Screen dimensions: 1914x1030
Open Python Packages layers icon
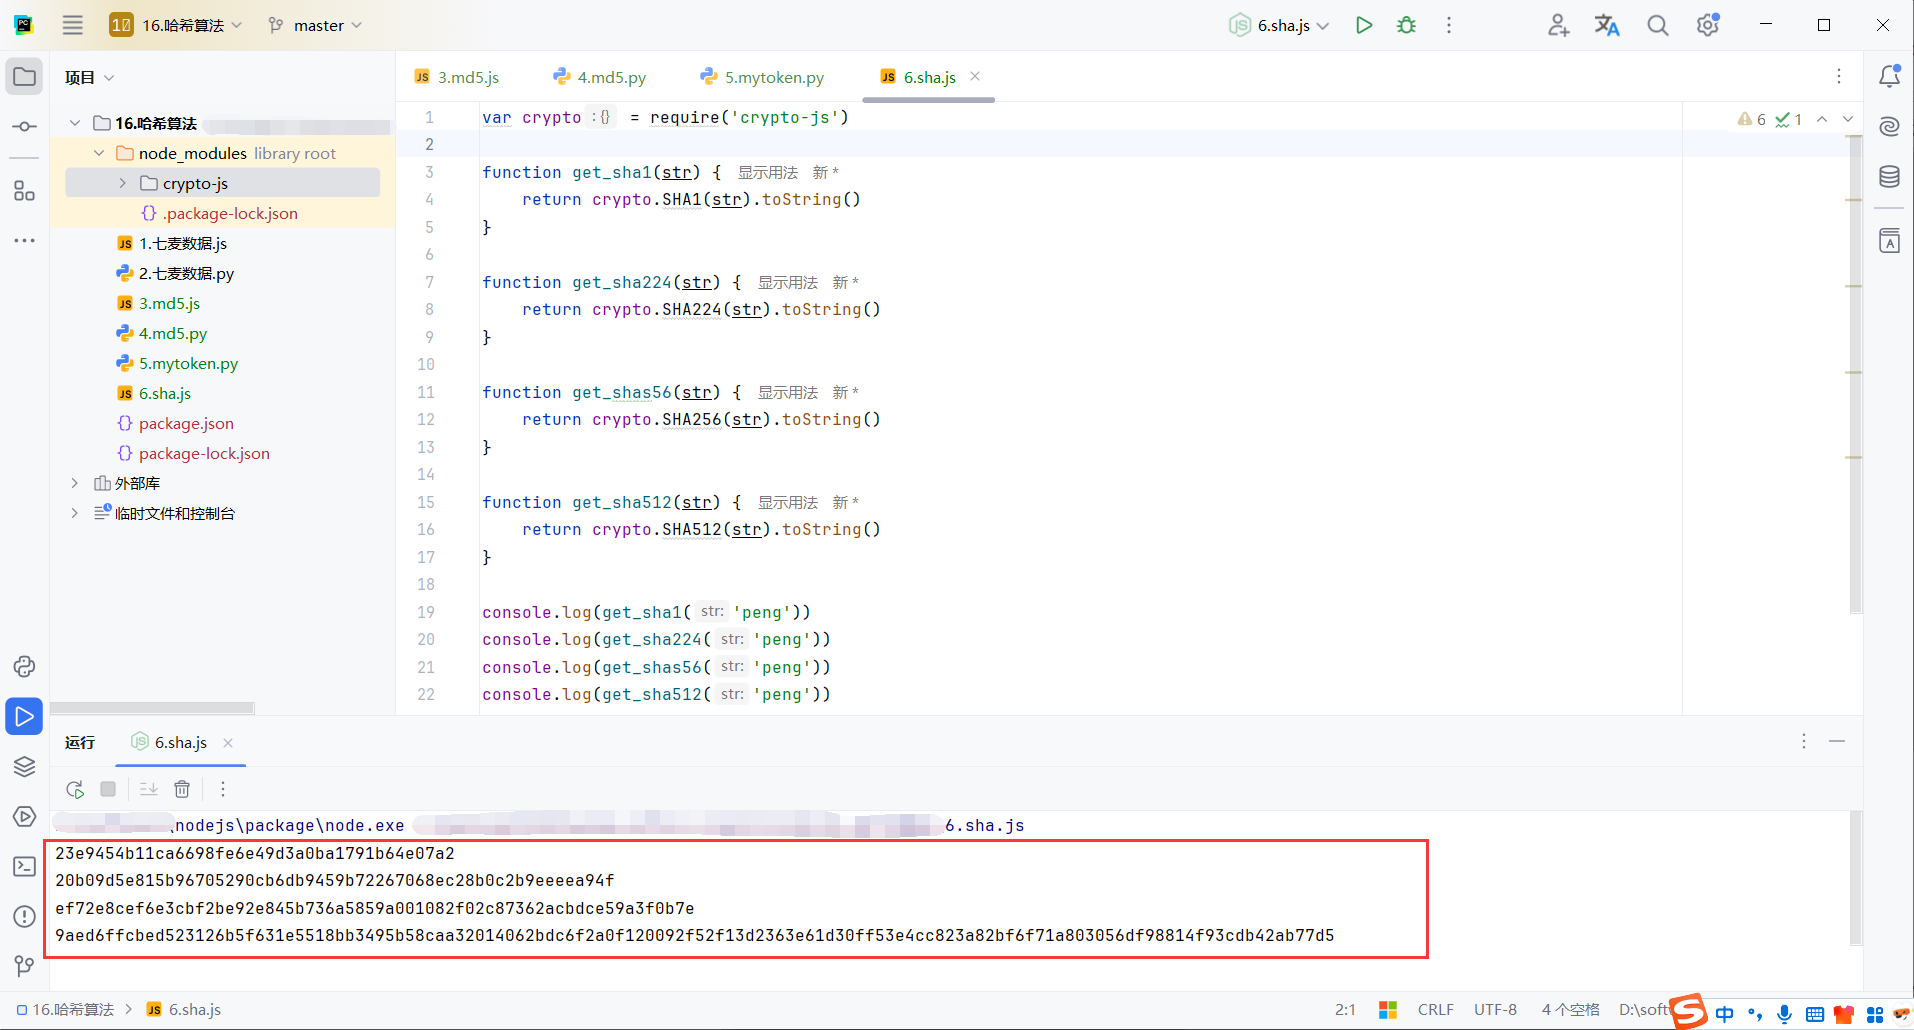(24, 767)
